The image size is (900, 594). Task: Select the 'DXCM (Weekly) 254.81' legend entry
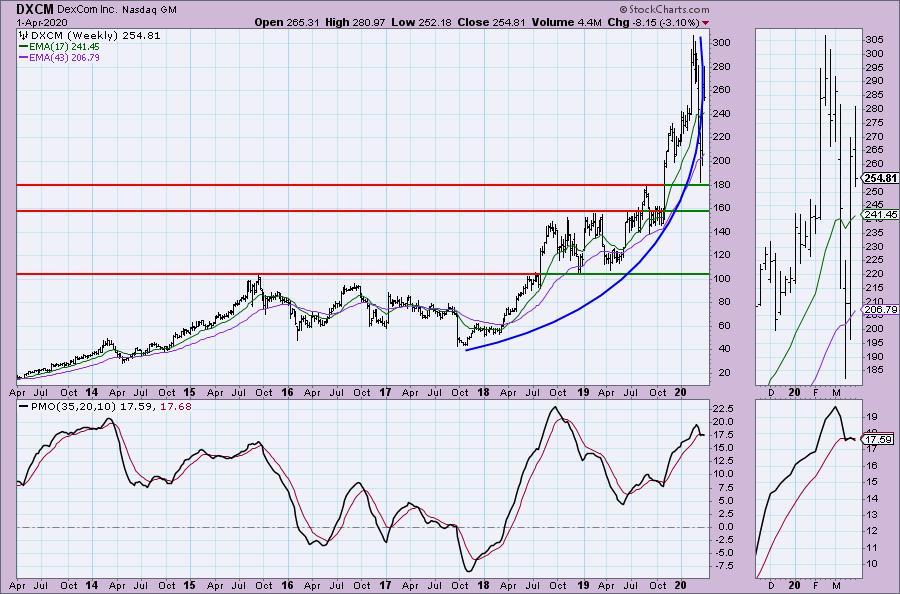[90, 36]
